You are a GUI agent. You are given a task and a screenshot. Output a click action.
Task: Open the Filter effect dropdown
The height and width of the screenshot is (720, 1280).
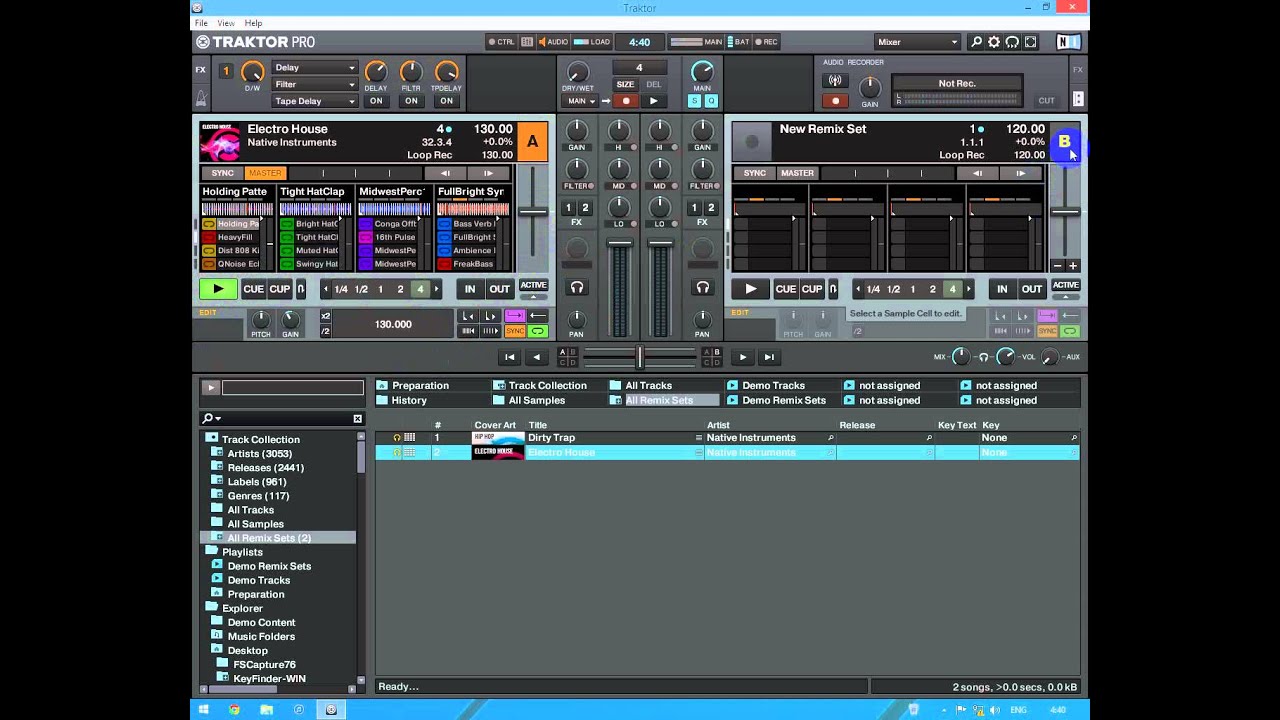click(314, 84)
